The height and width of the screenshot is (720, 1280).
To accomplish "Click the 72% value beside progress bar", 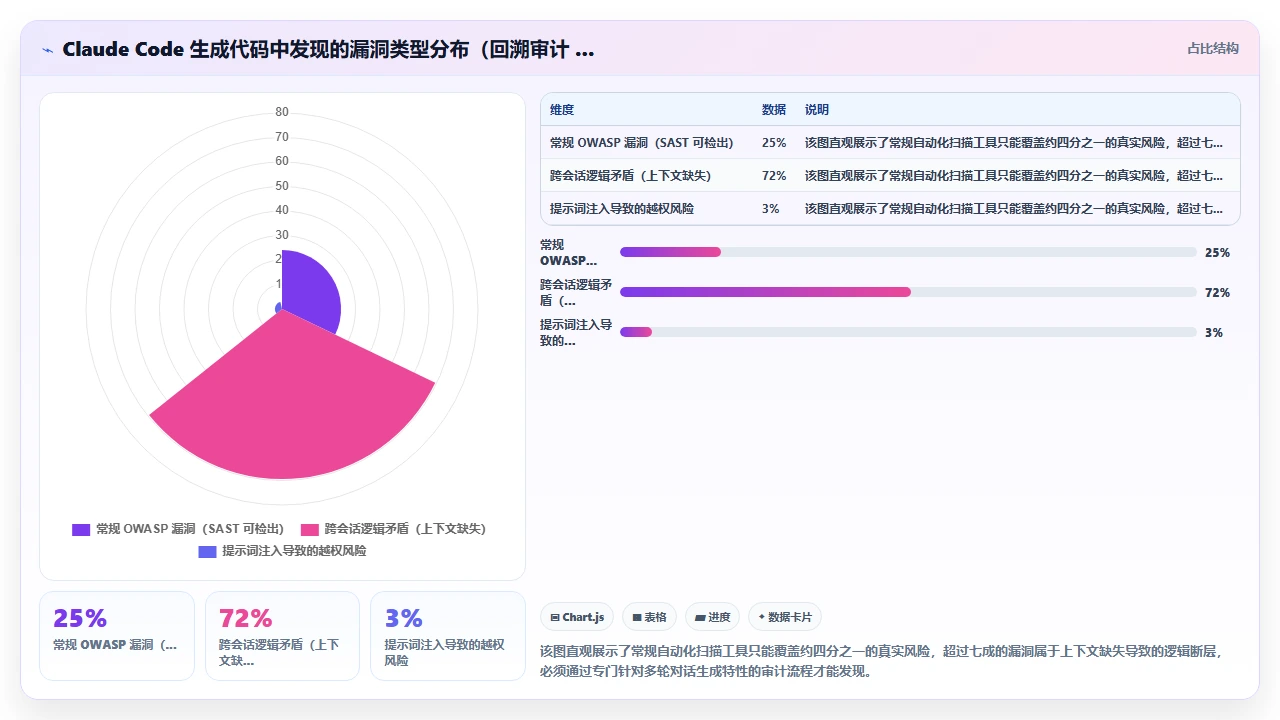I will tap(1217, 293).
